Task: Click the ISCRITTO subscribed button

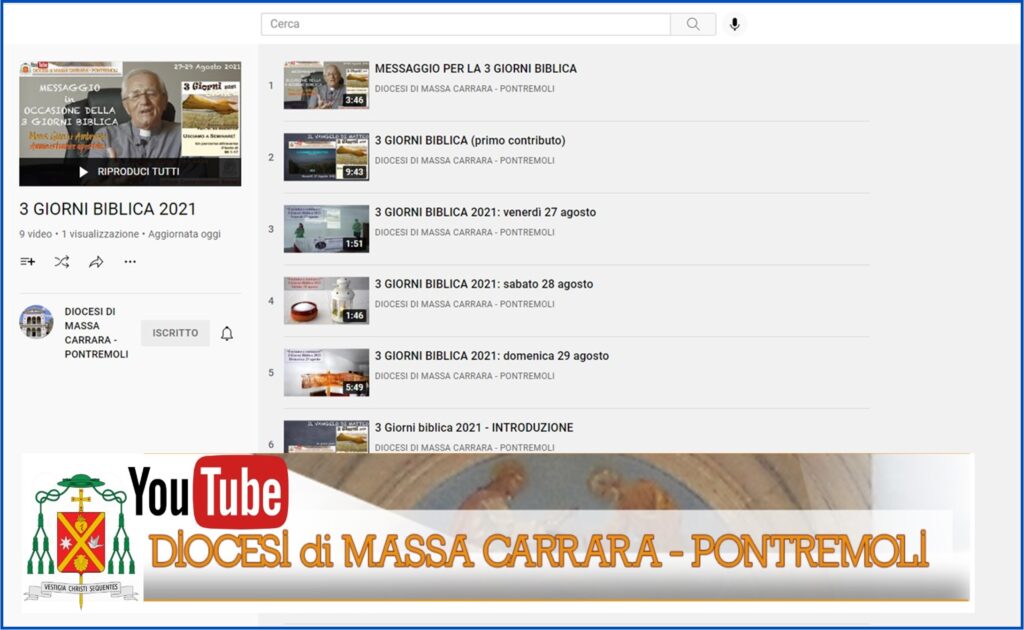Action: click(x=175, y=333)
